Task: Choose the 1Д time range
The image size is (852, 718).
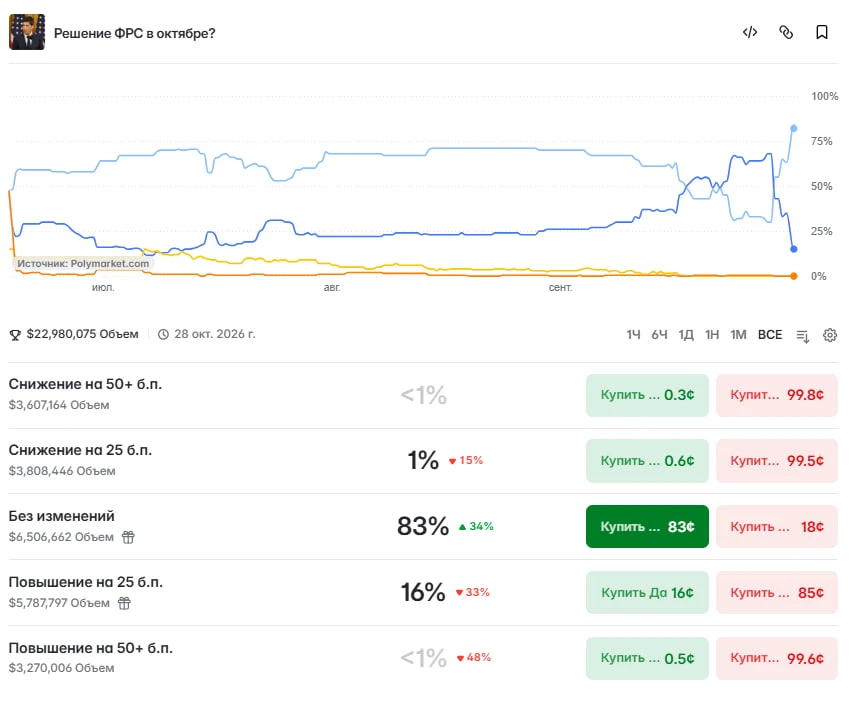Action: click(686, 335)
